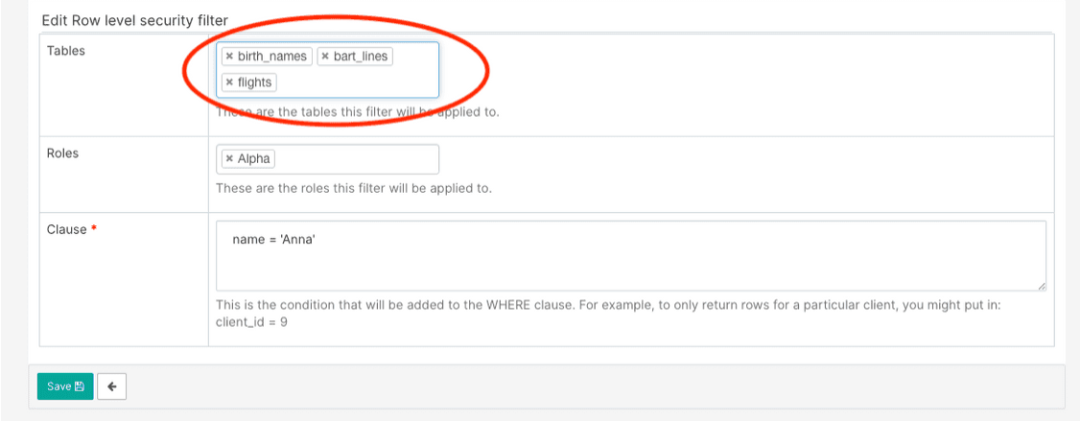The image size is (1080, 421).
Task: Click the Roles field label
Action: pyautogui.click(x=63, y=153)
